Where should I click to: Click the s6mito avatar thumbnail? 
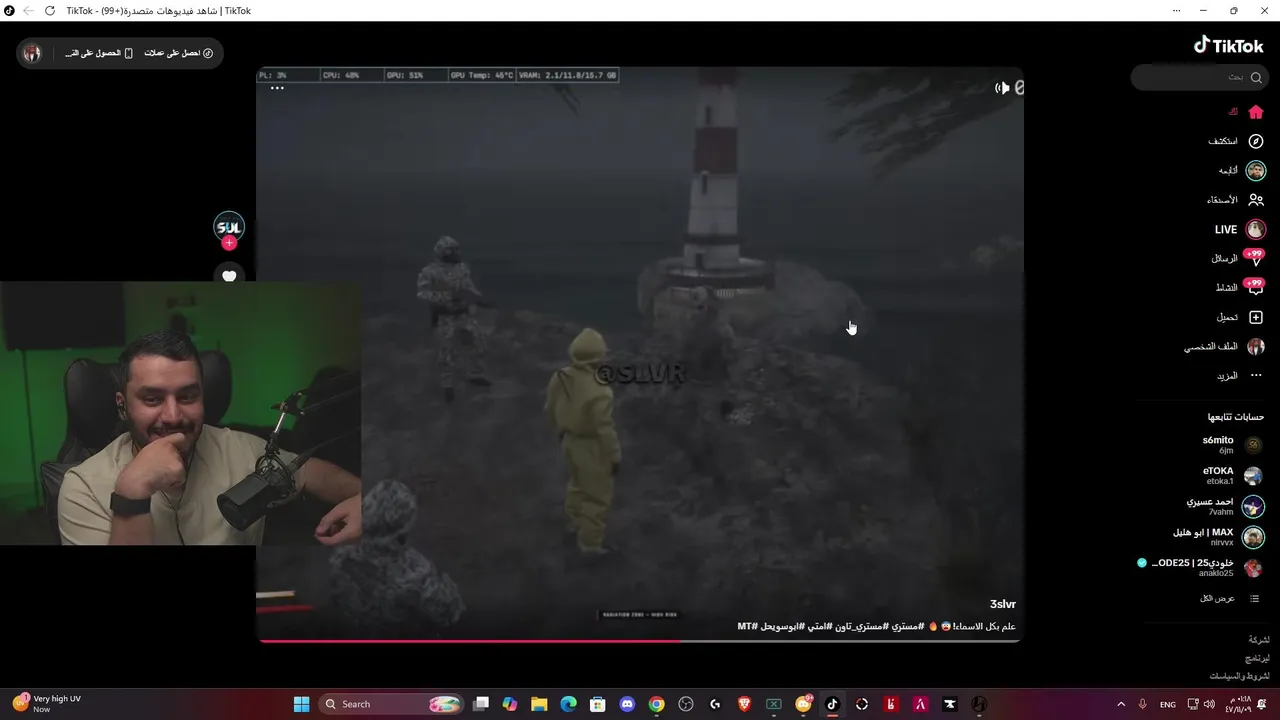1253,445
